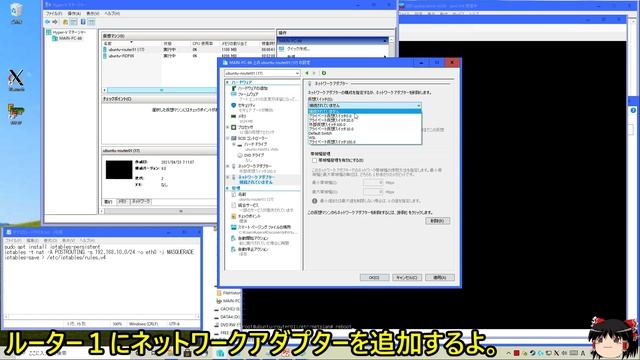The image size is (640, 360).
Task: Select 自動停止アクション in management list
Action: click(x=253, y=249)
